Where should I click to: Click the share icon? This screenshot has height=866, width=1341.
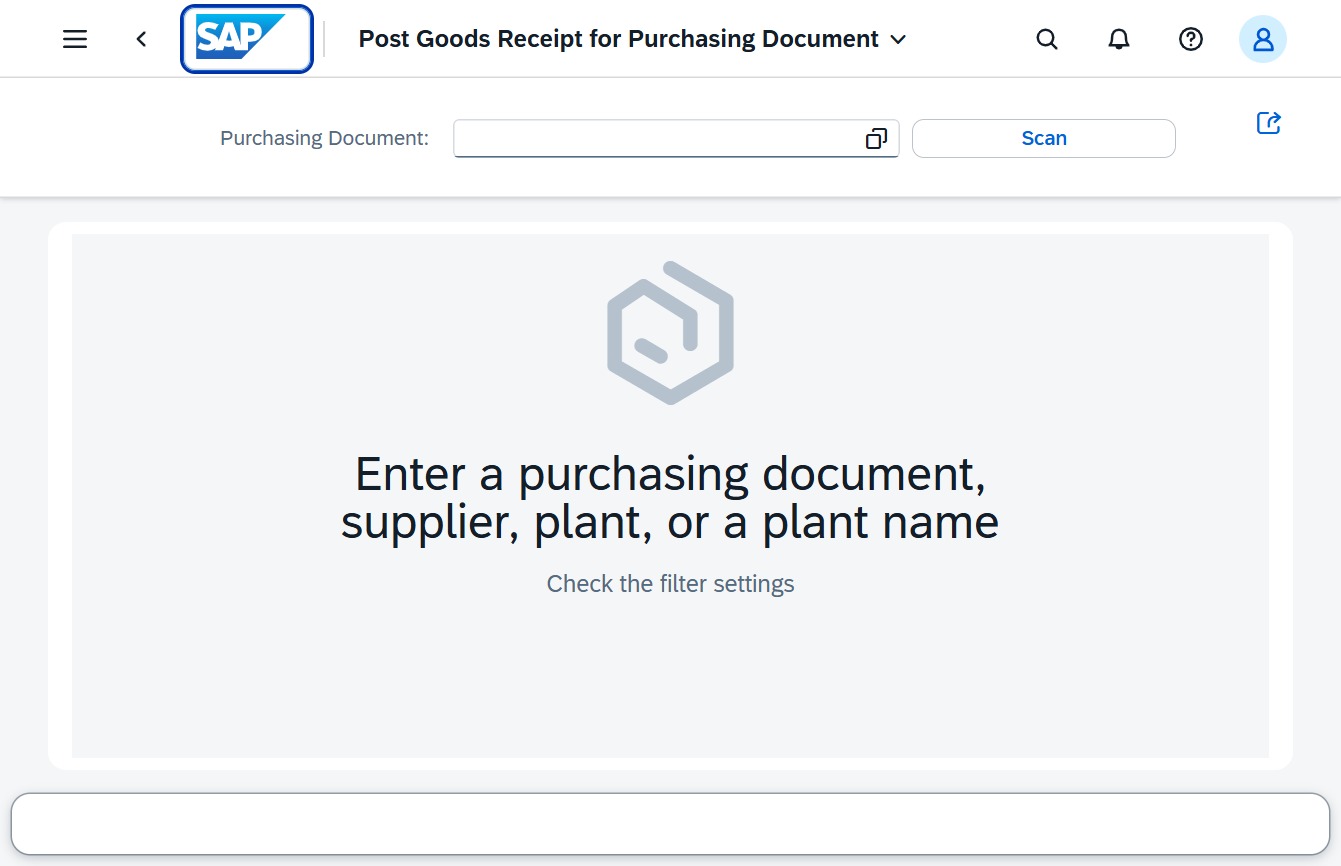click(x=1269, y=123)
